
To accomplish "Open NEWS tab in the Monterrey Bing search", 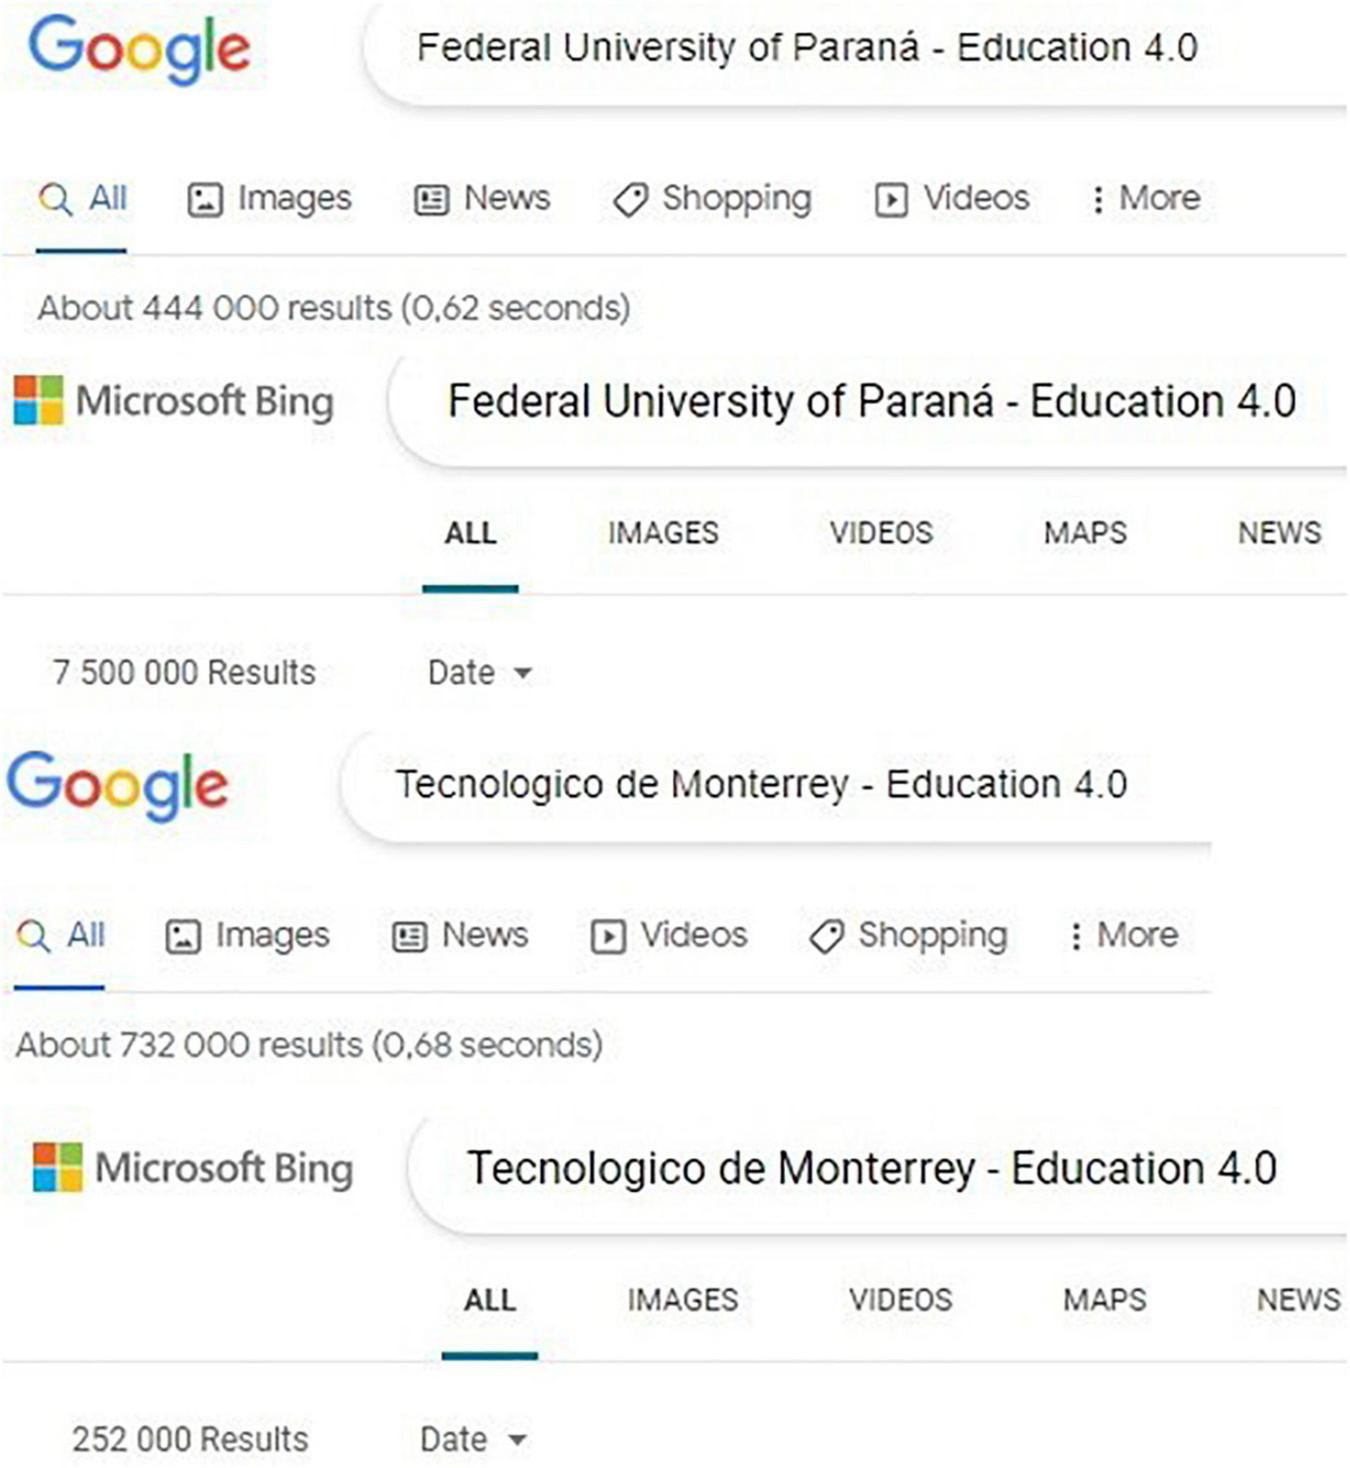I will tap(1298, 1300).
